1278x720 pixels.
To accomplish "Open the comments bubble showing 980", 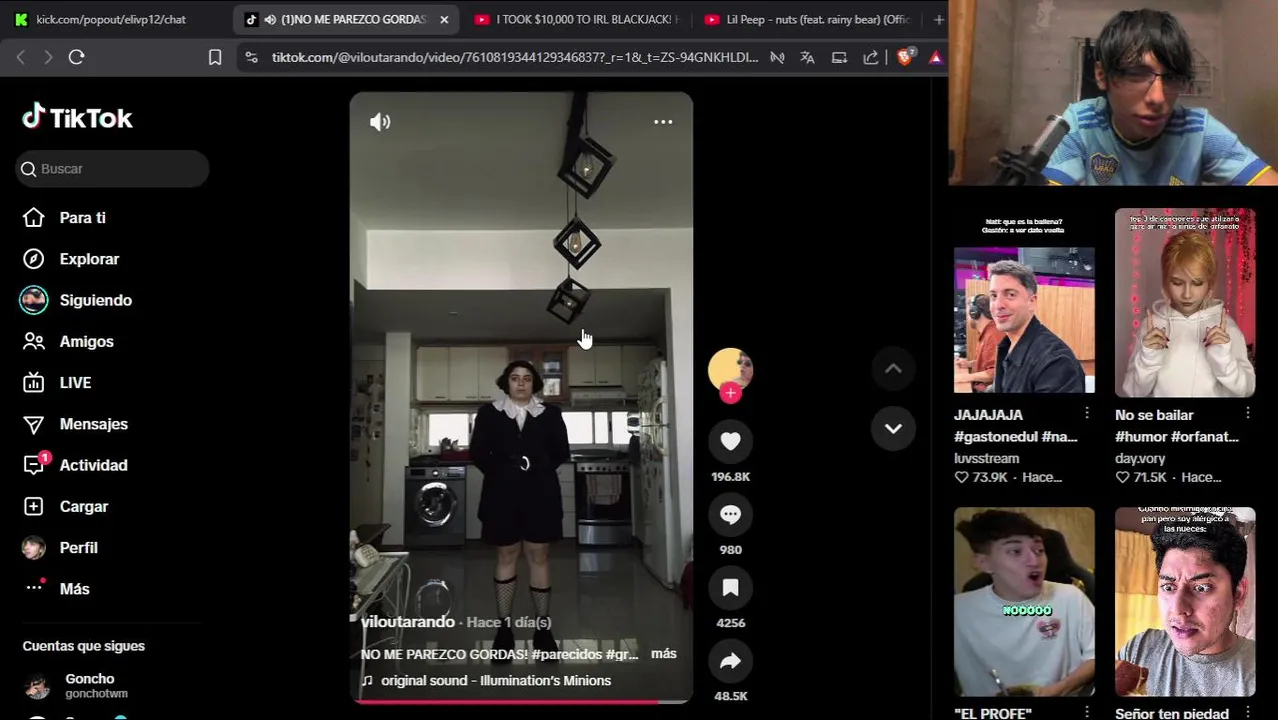I will coord(730,514).
